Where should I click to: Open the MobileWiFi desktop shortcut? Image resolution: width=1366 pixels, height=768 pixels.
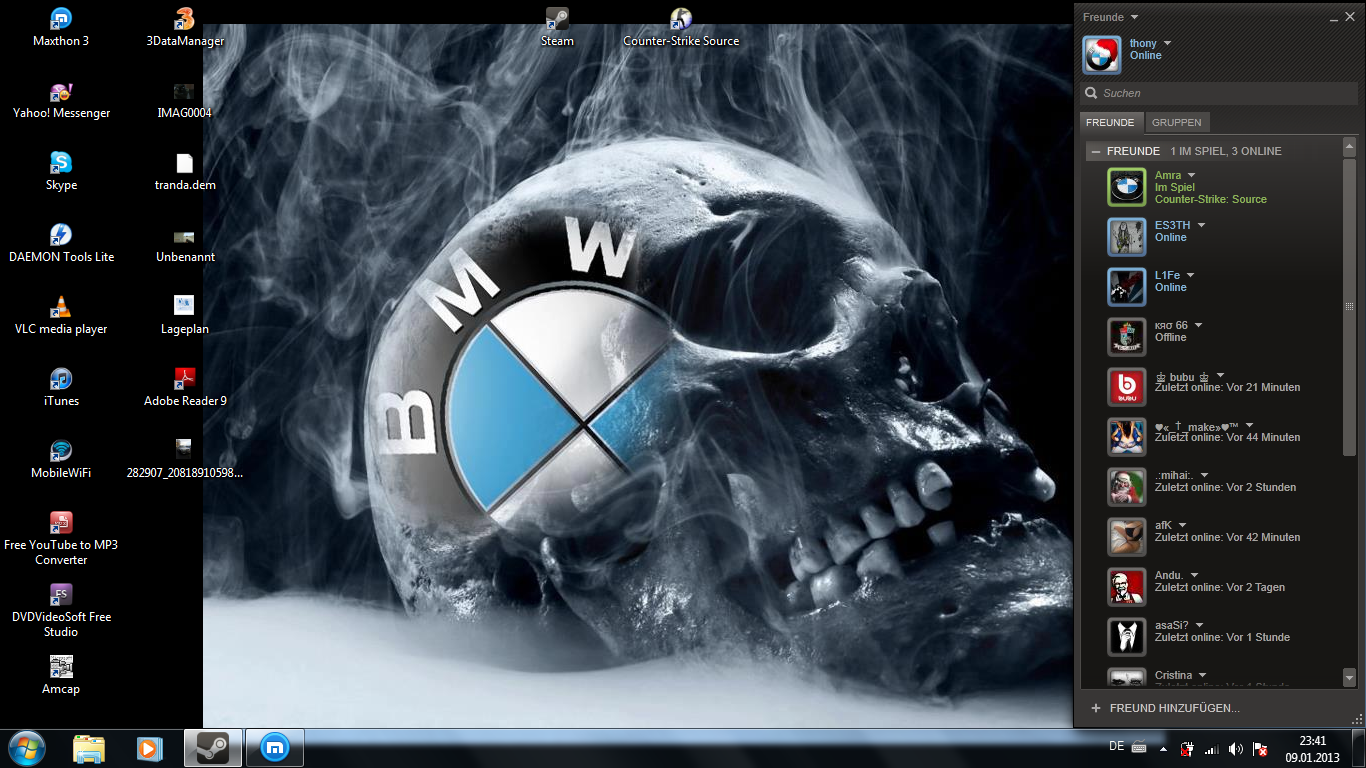point(61,459)
